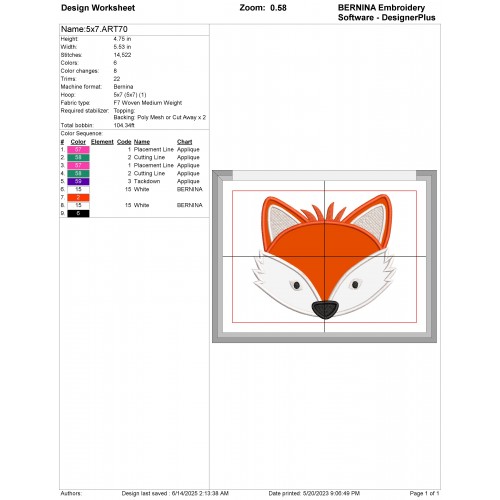Click the total bobbin value '104.34ft'

(124, 126)
